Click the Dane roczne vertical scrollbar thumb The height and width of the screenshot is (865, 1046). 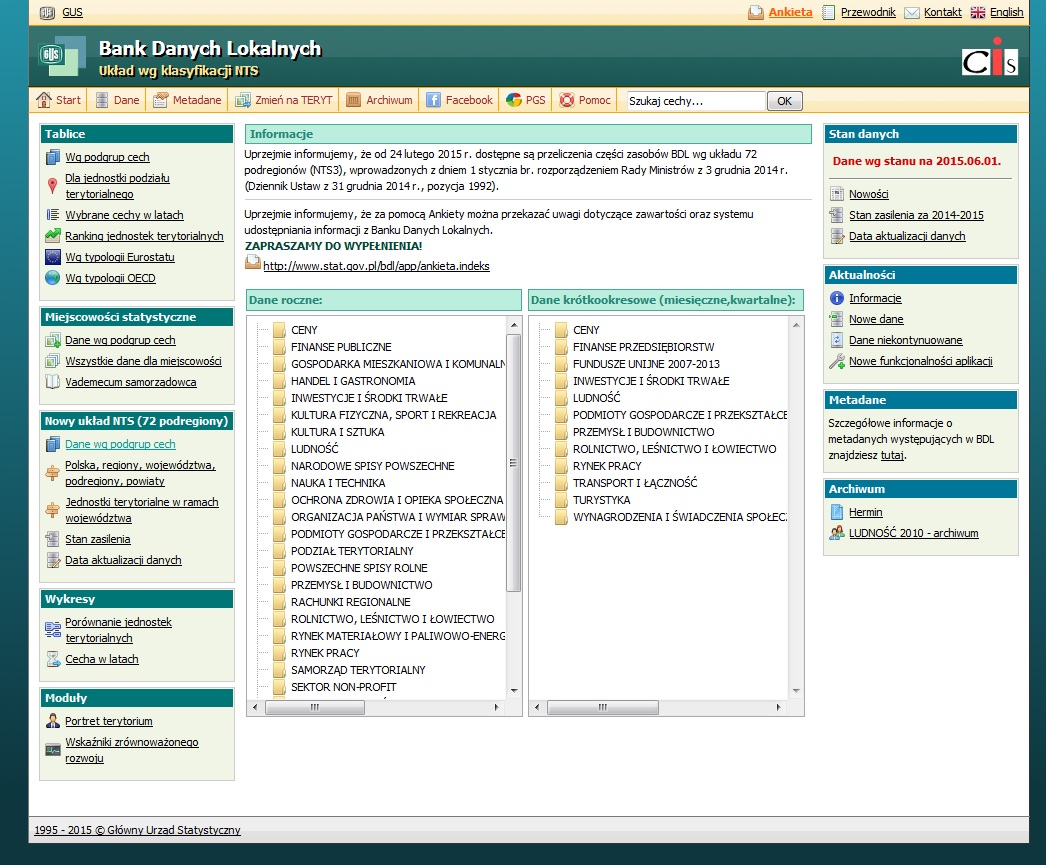tap(514, 462)
